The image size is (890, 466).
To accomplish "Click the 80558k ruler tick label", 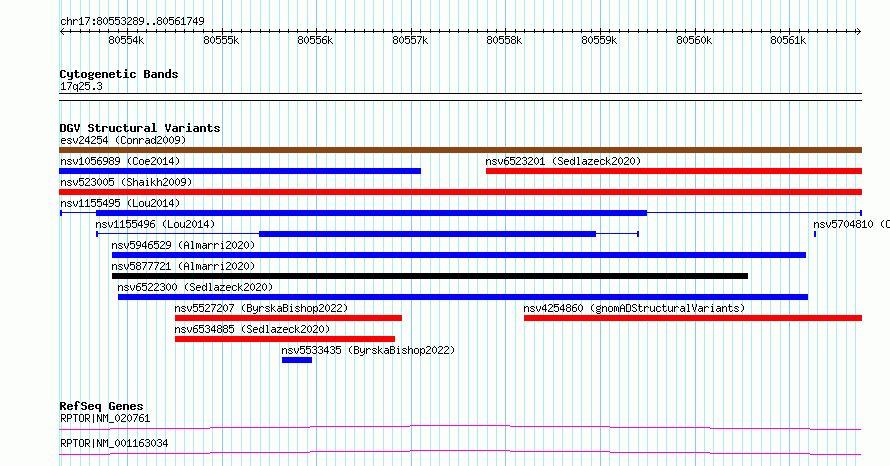I will pyautogui.click(x=504, y=40).
